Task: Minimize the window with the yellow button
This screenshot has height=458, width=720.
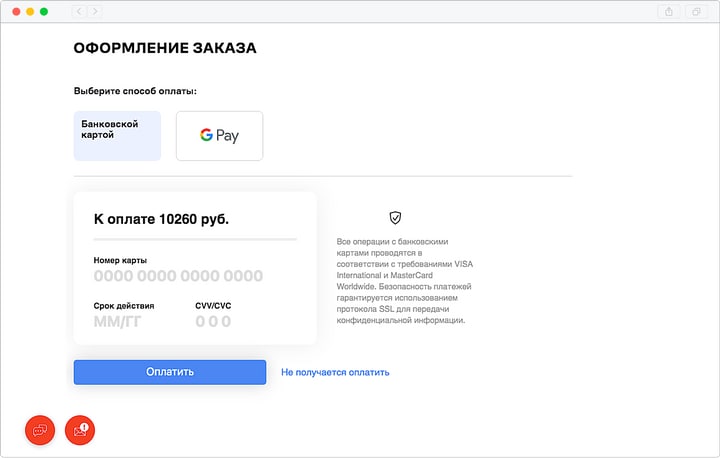Action: coord(30,11)
